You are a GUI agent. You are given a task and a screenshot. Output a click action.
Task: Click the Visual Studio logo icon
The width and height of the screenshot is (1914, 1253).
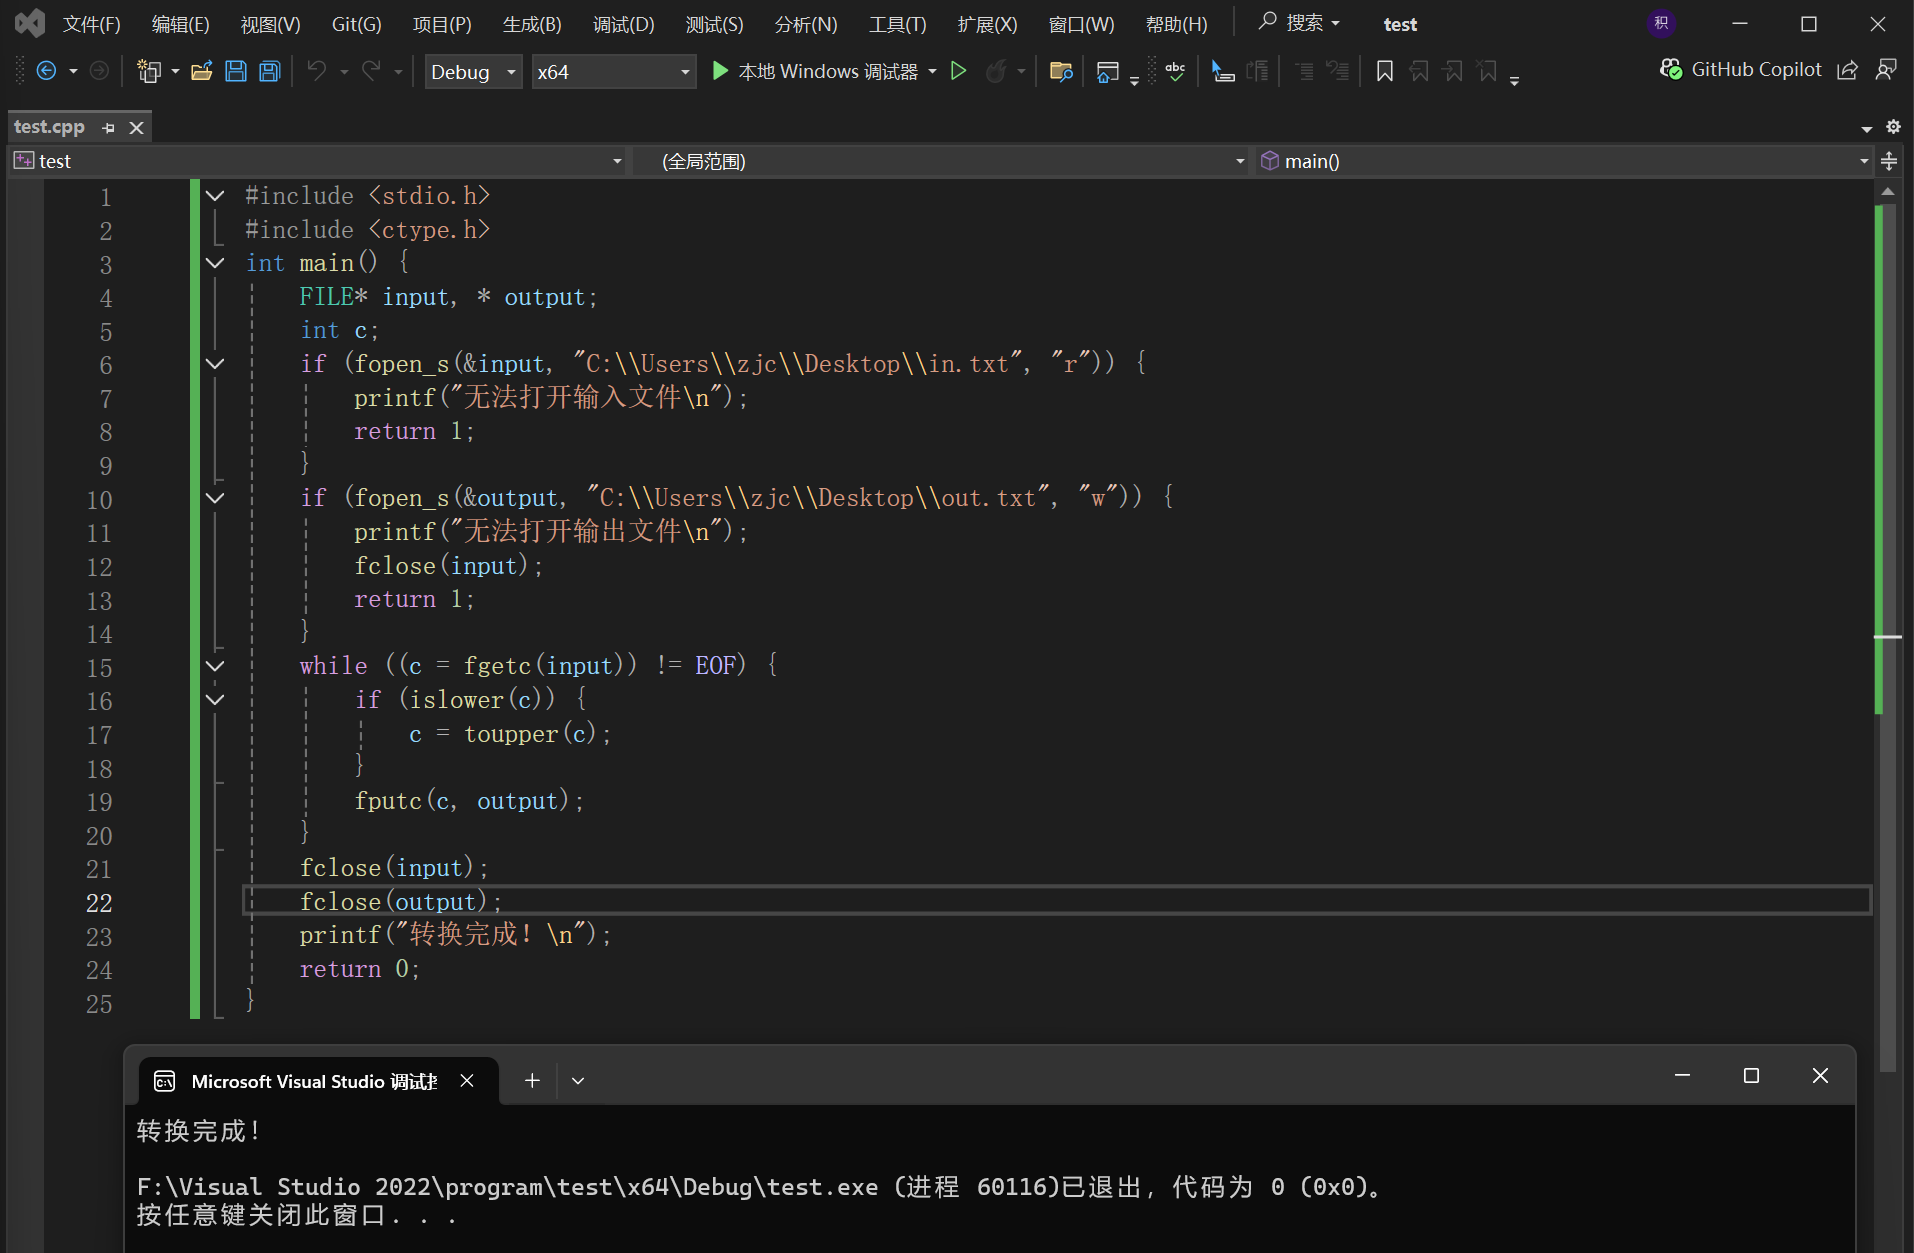point(30,23)
